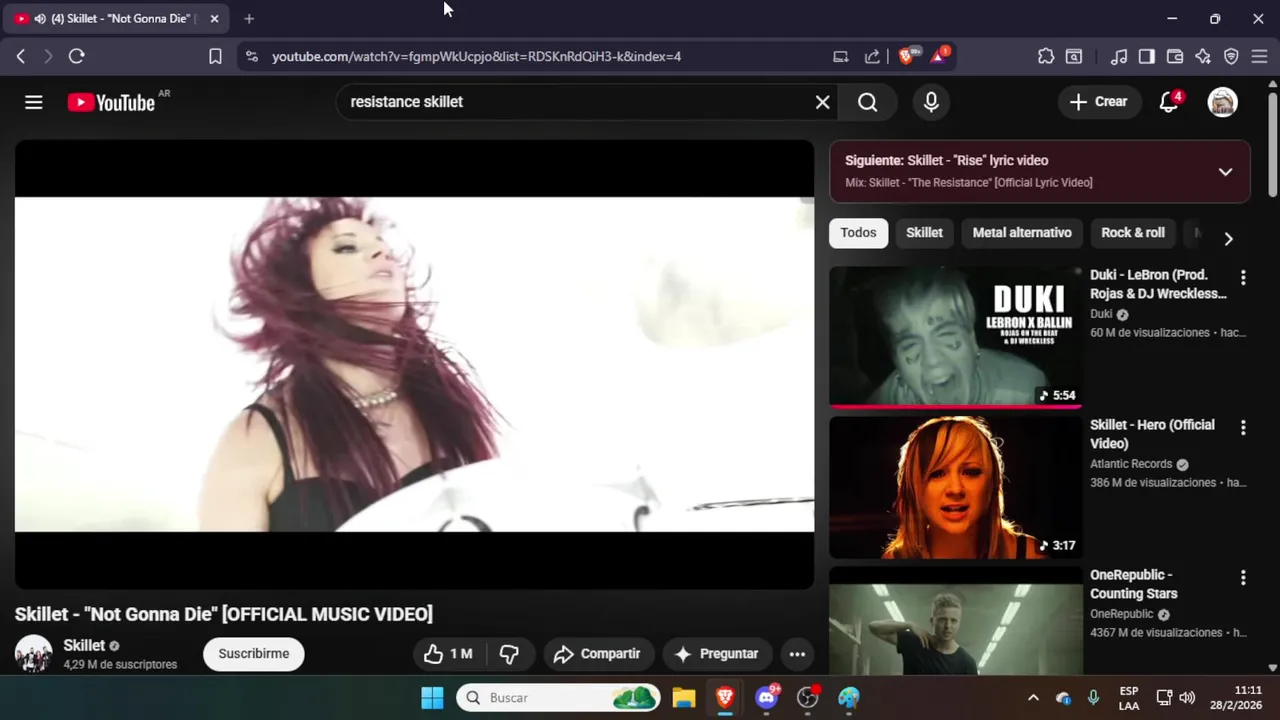
Task: Open Discord from taskbar
Action: coord(767,698)
